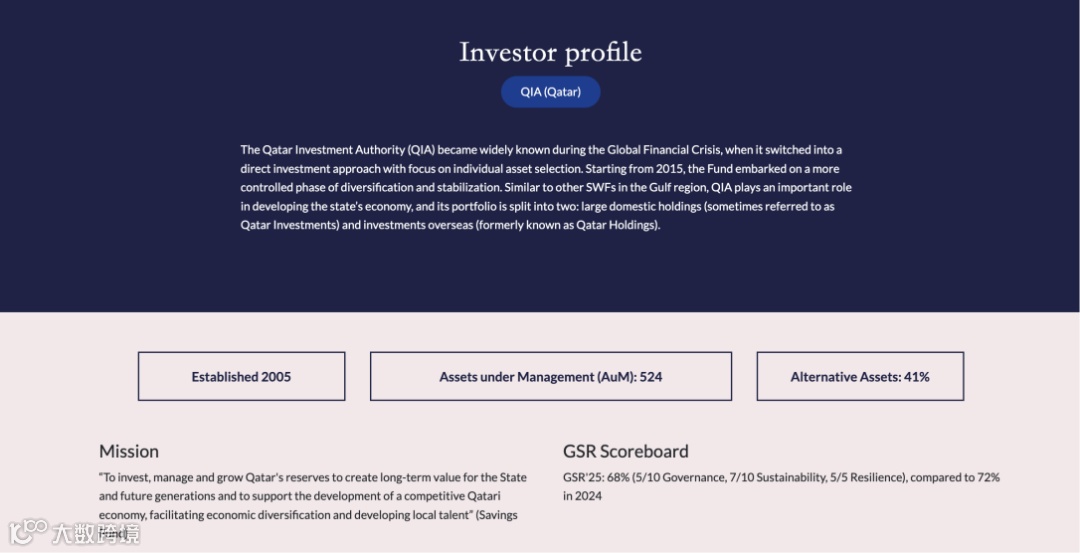The image size is (1080, 553).
Task: Click the Qatar Investment Authority description paragraph
Action: [x=546, y=187]
